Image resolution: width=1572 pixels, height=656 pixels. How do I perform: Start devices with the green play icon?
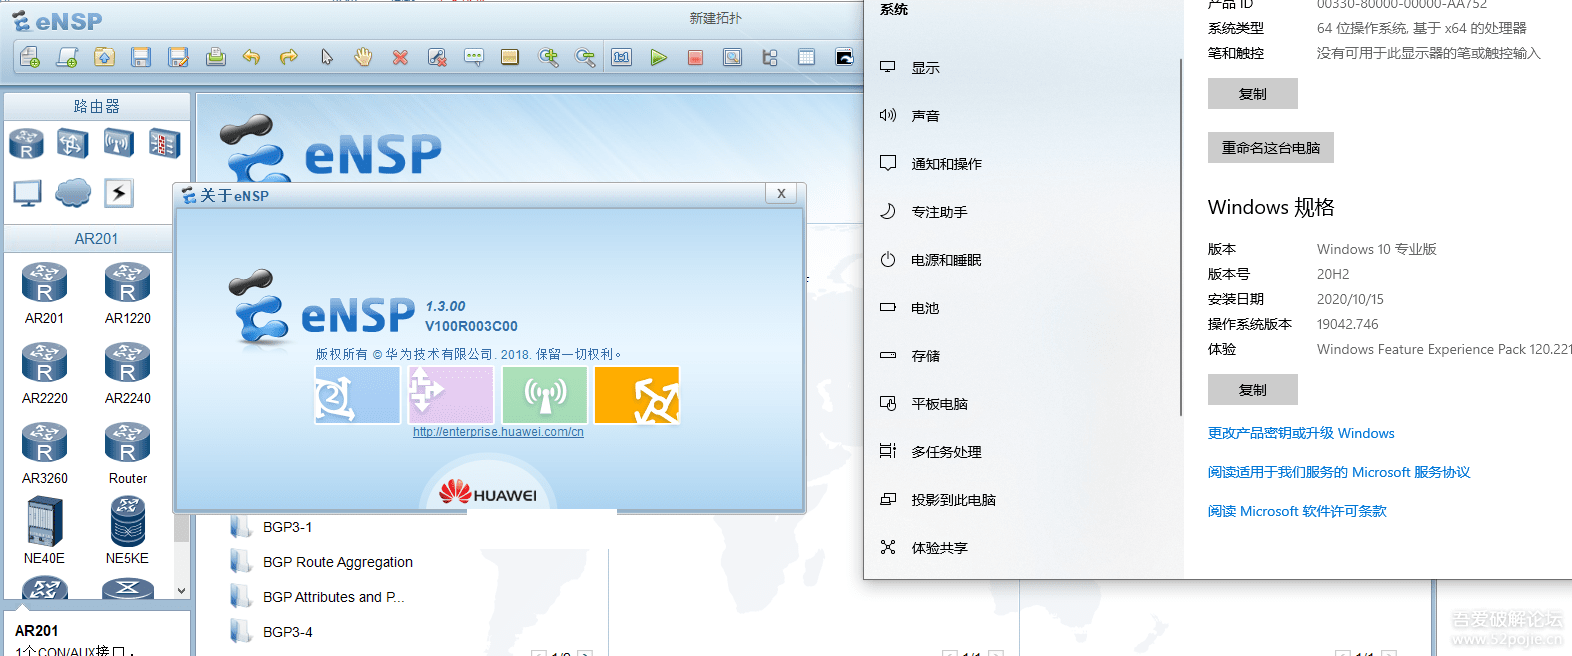658,57
